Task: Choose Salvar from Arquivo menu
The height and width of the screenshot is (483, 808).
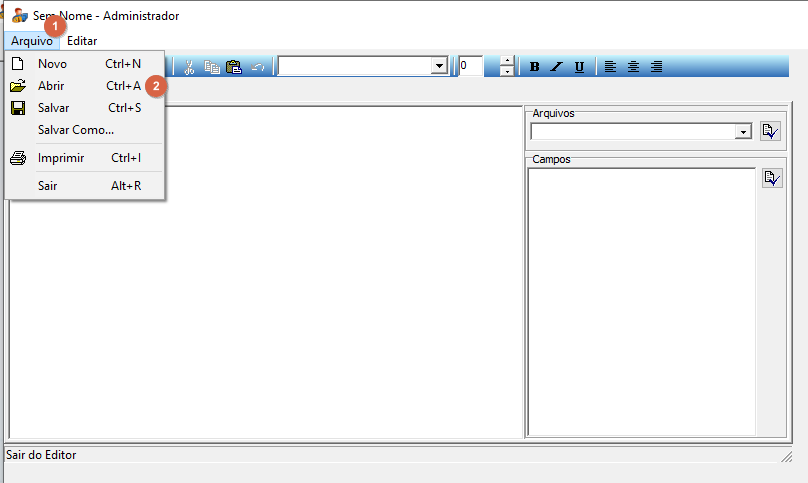Action: pos(85,108)
